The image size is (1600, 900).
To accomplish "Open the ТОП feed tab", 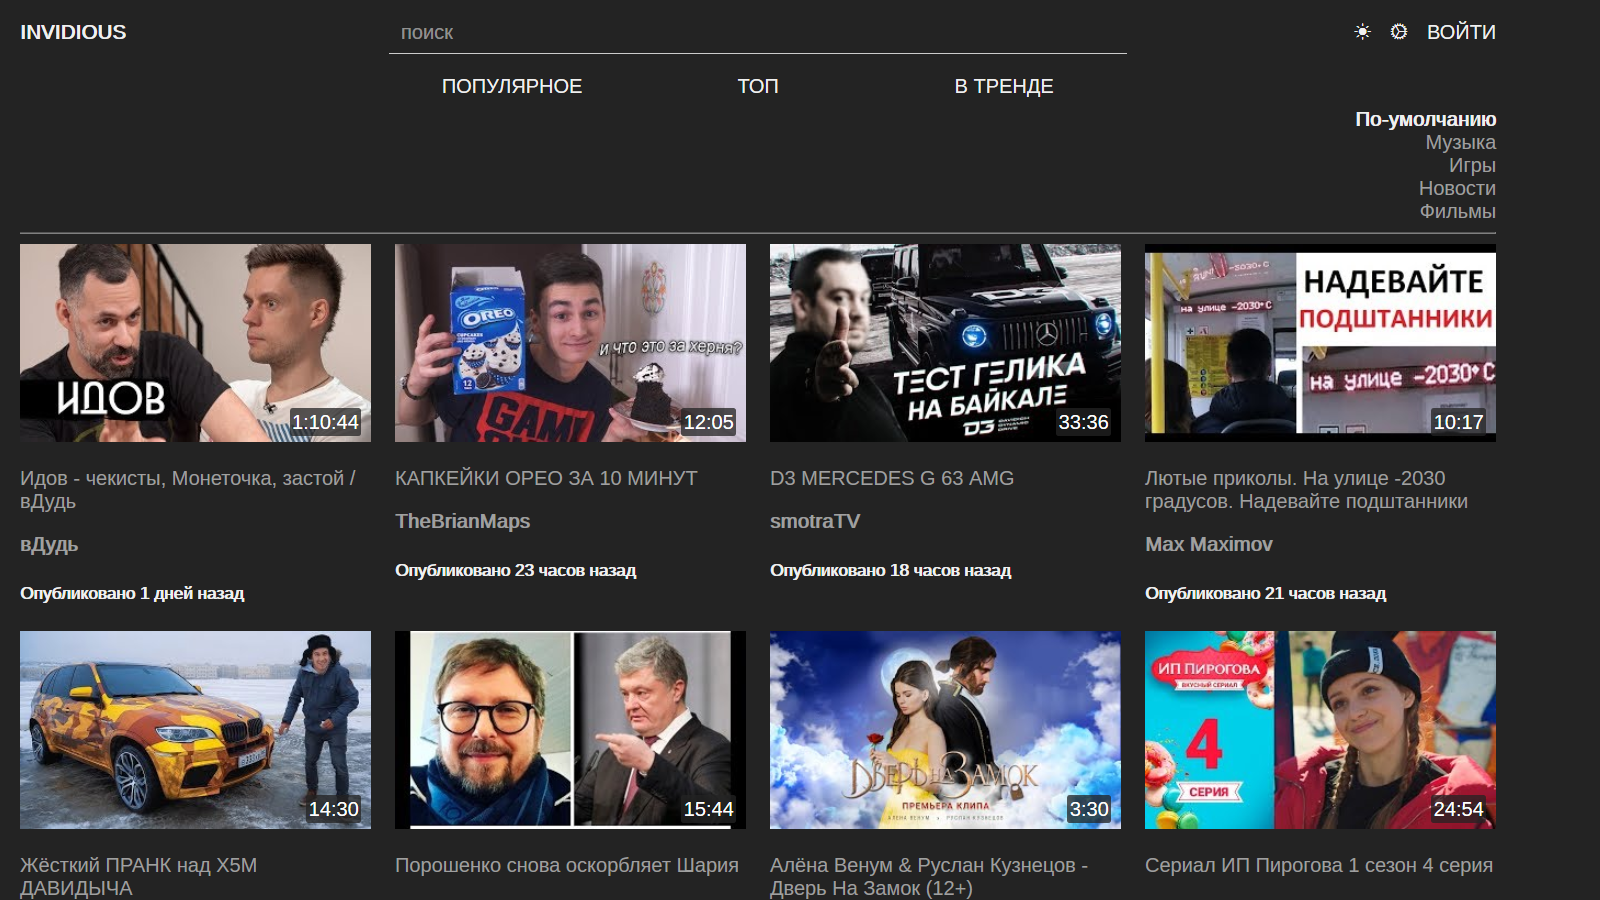I will click(x=758, y=86).
